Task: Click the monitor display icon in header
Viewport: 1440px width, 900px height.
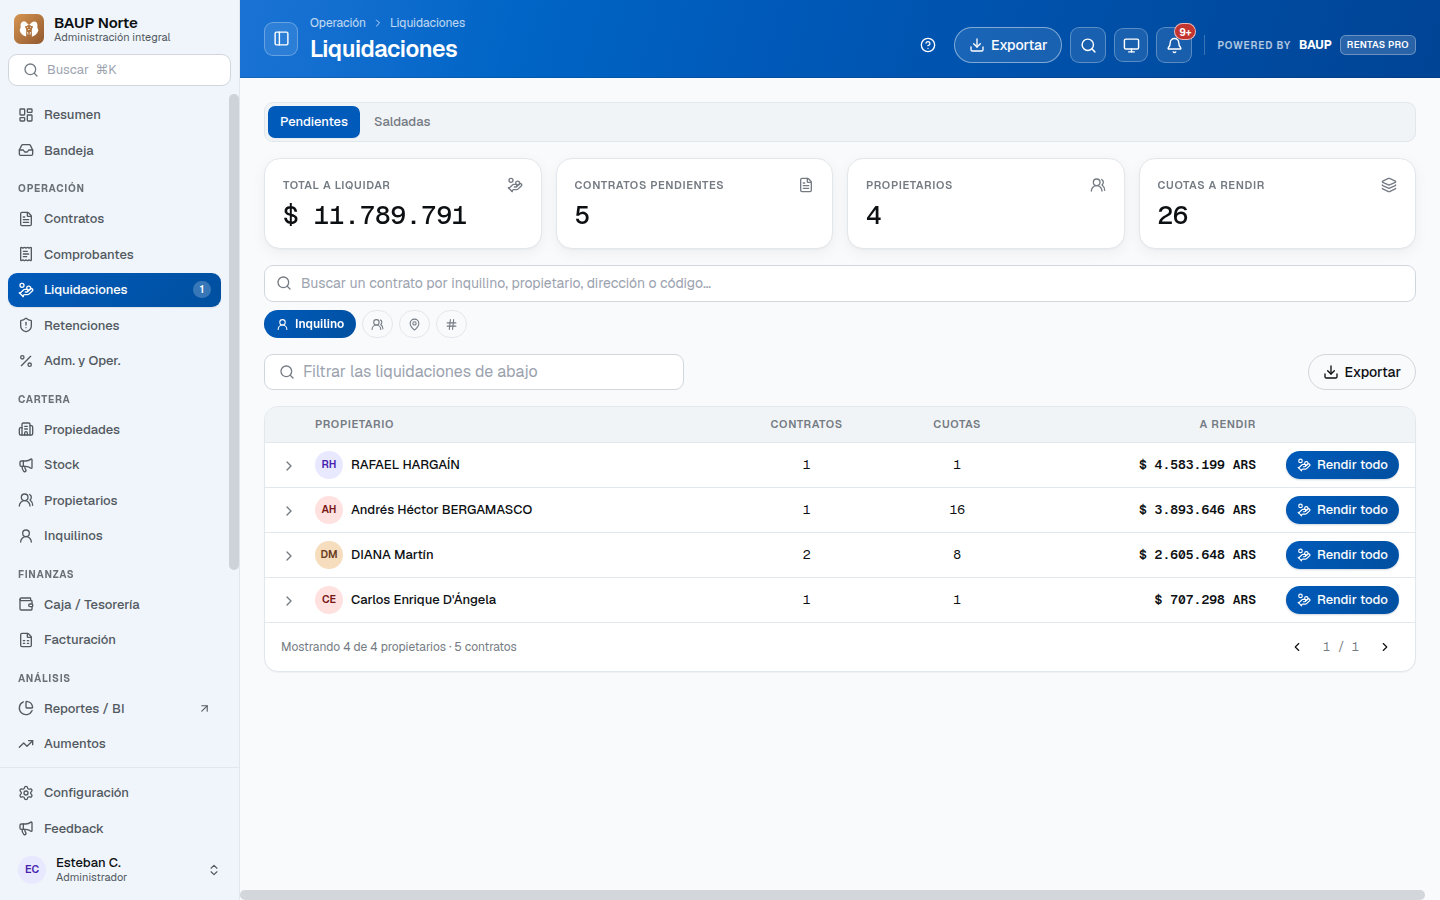Action: point(1131,45)
